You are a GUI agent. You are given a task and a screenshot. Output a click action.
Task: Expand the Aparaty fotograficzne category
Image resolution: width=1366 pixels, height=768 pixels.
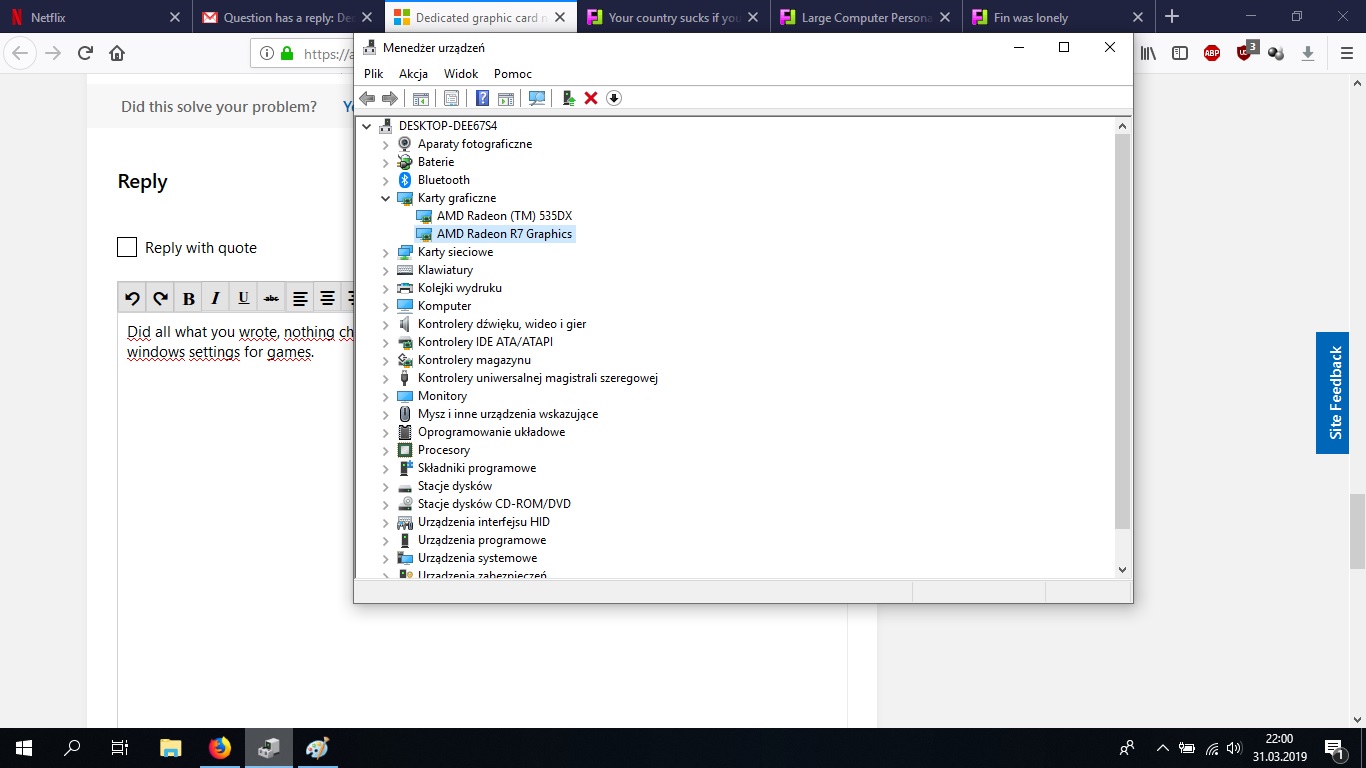click(386, 144)
